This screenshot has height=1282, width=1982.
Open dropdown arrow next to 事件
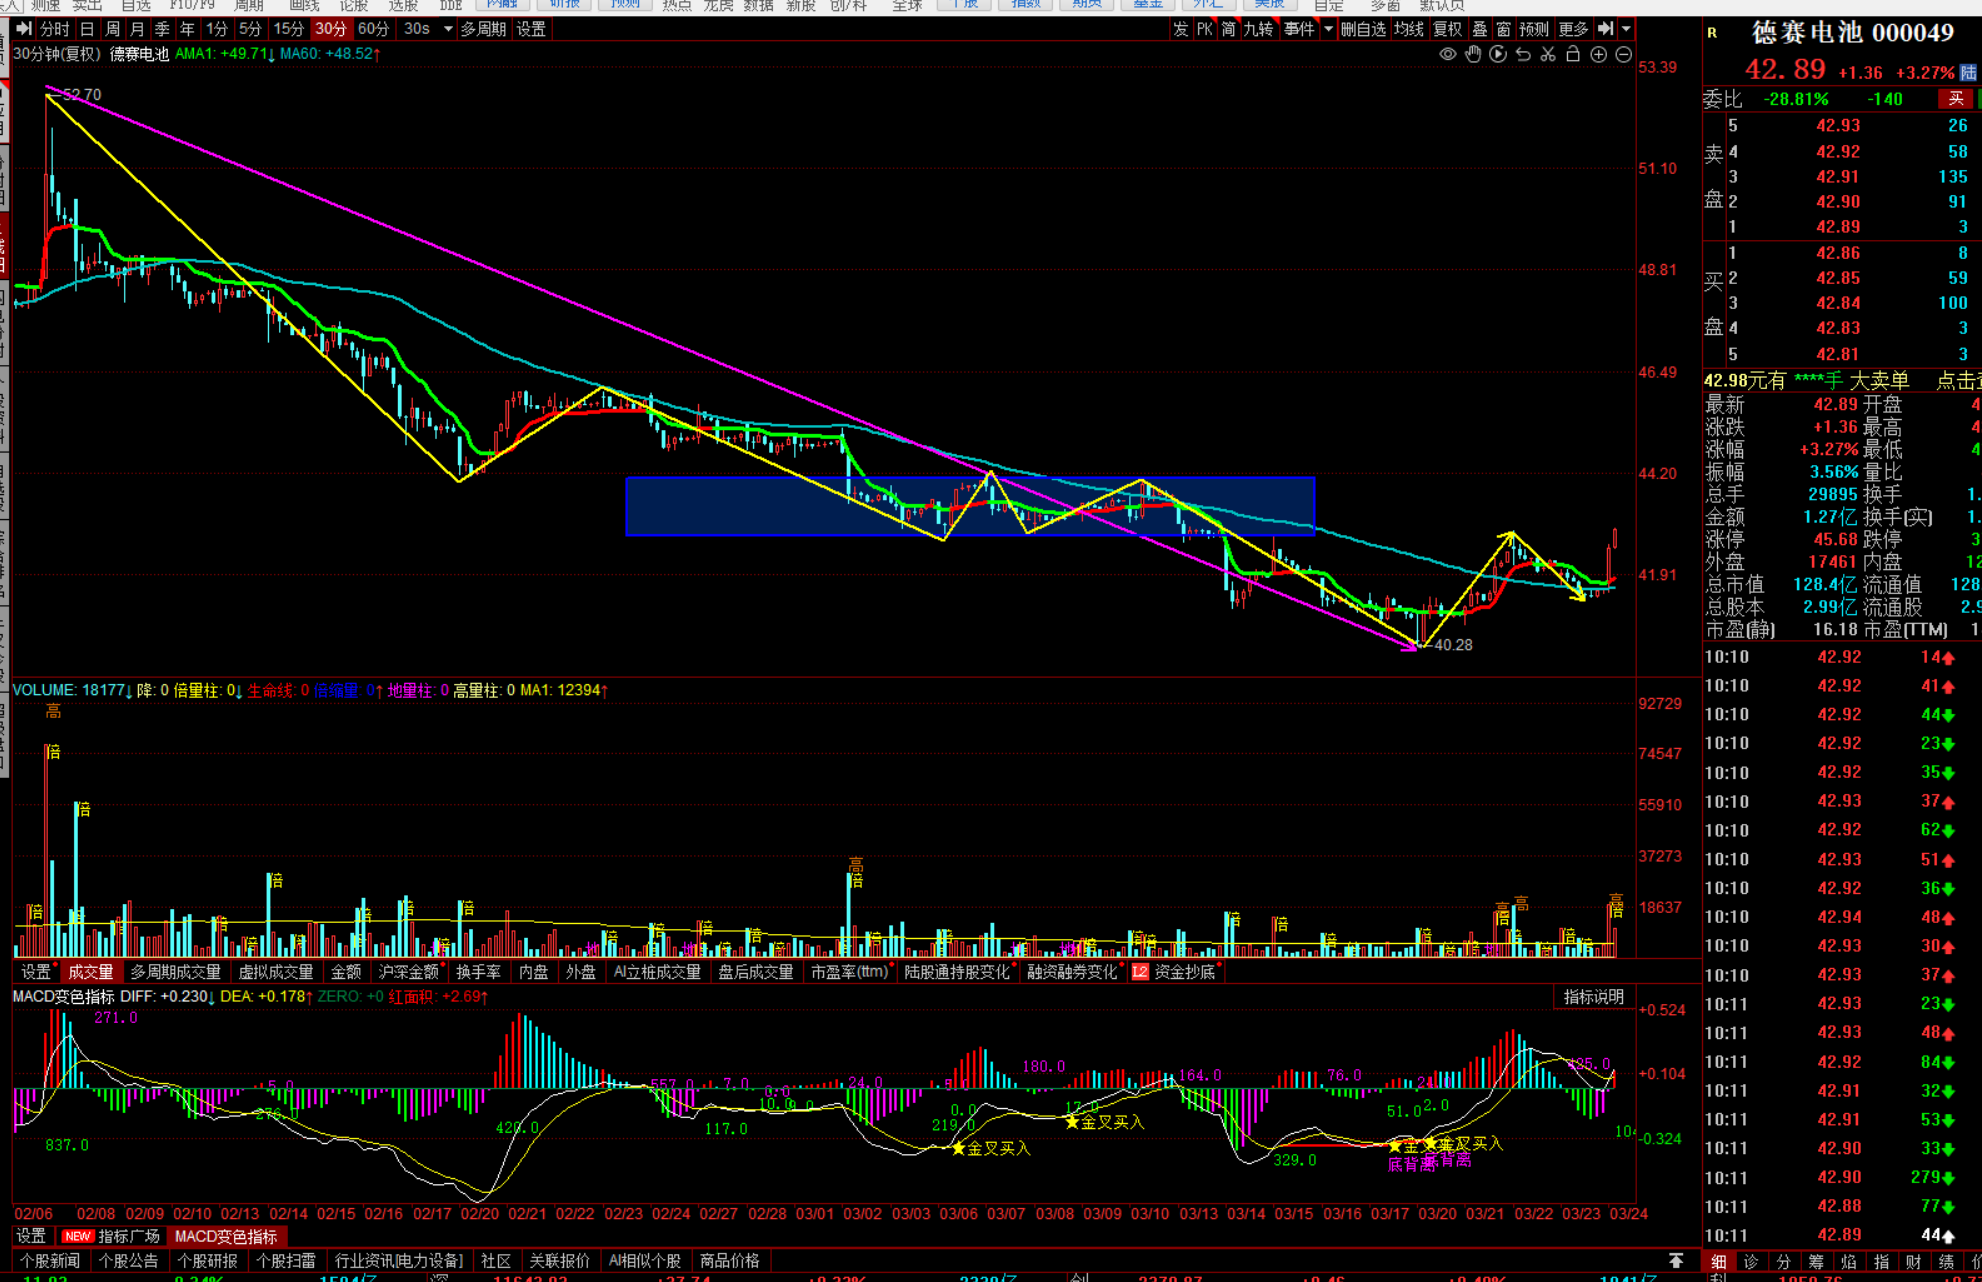1328,29
